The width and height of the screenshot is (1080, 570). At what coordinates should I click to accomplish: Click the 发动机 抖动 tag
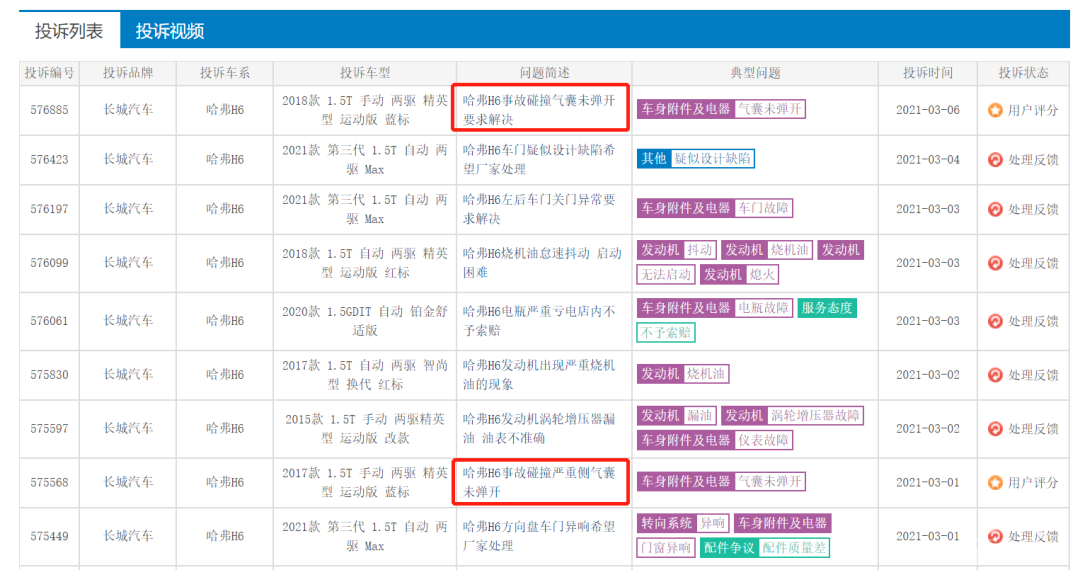(677, 250)
